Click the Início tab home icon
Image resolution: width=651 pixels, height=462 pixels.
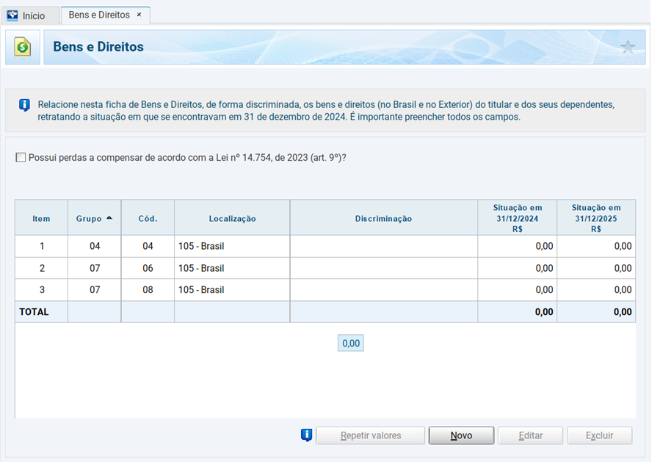13,15
